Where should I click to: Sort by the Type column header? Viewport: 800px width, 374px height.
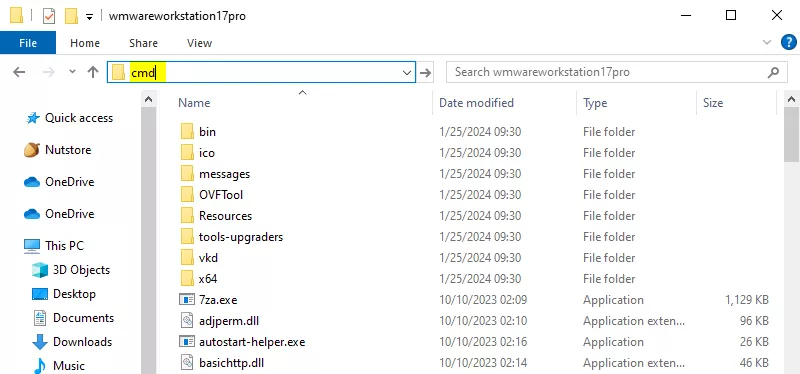click(x=595, y=103)
